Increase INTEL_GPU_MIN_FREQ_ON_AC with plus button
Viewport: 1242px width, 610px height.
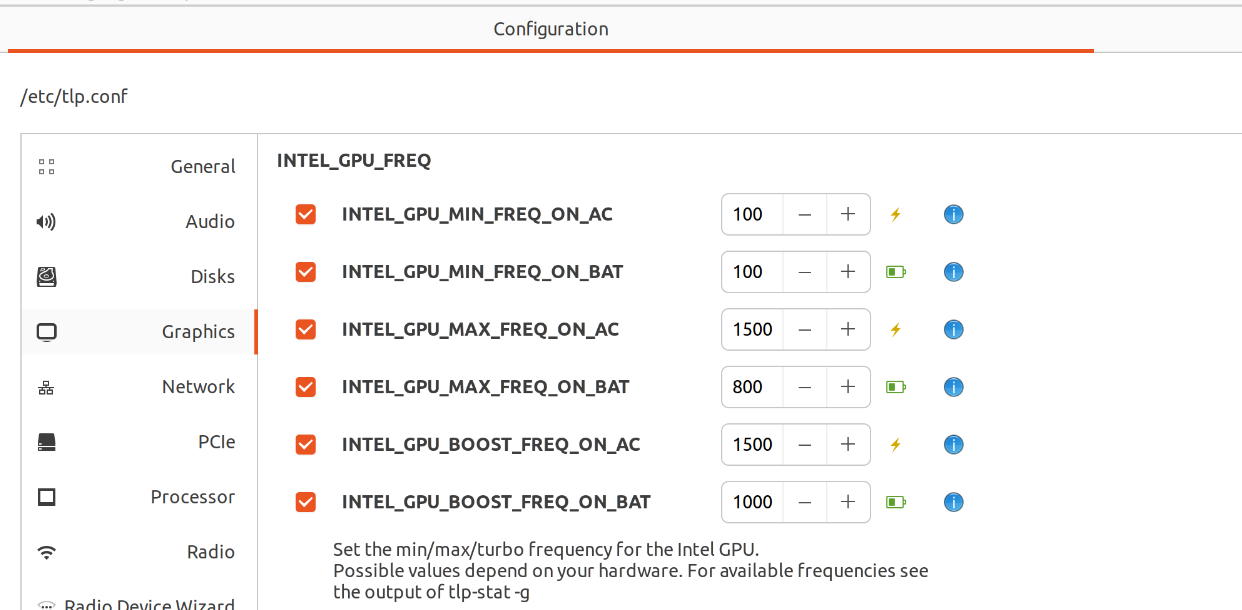click(848, 214)
